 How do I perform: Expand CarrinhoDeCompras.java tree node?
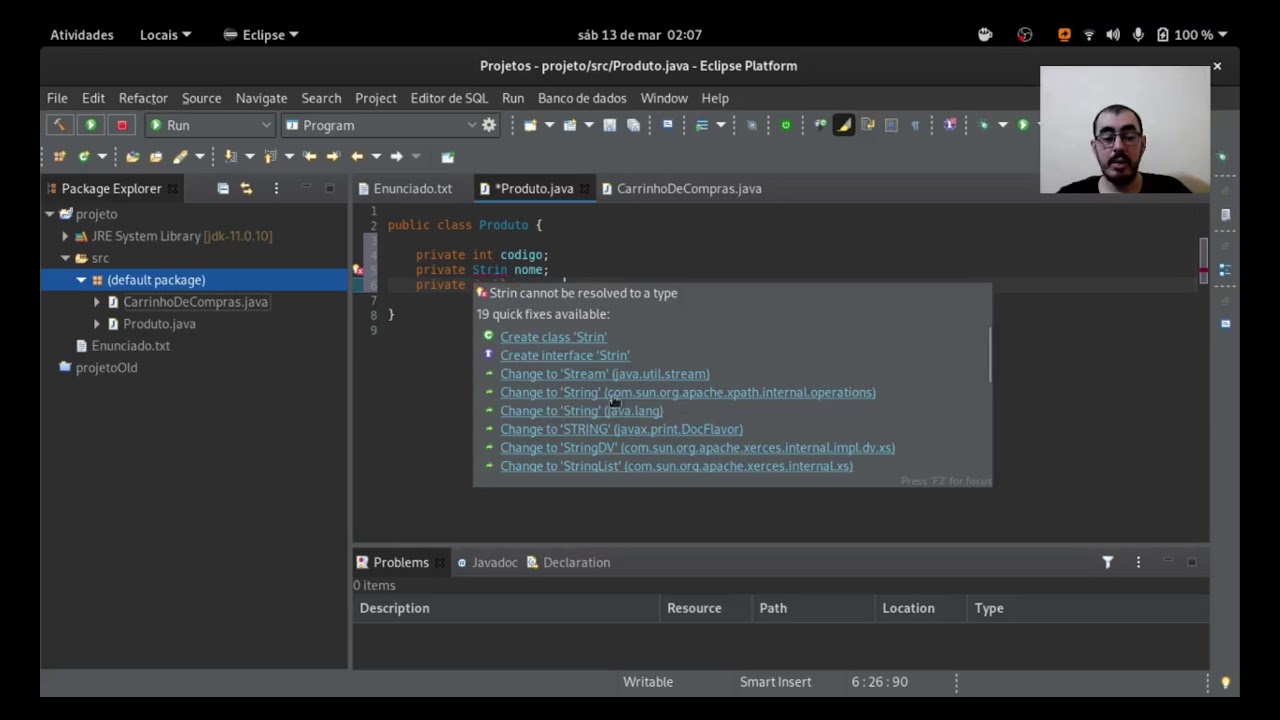point(97,302)
